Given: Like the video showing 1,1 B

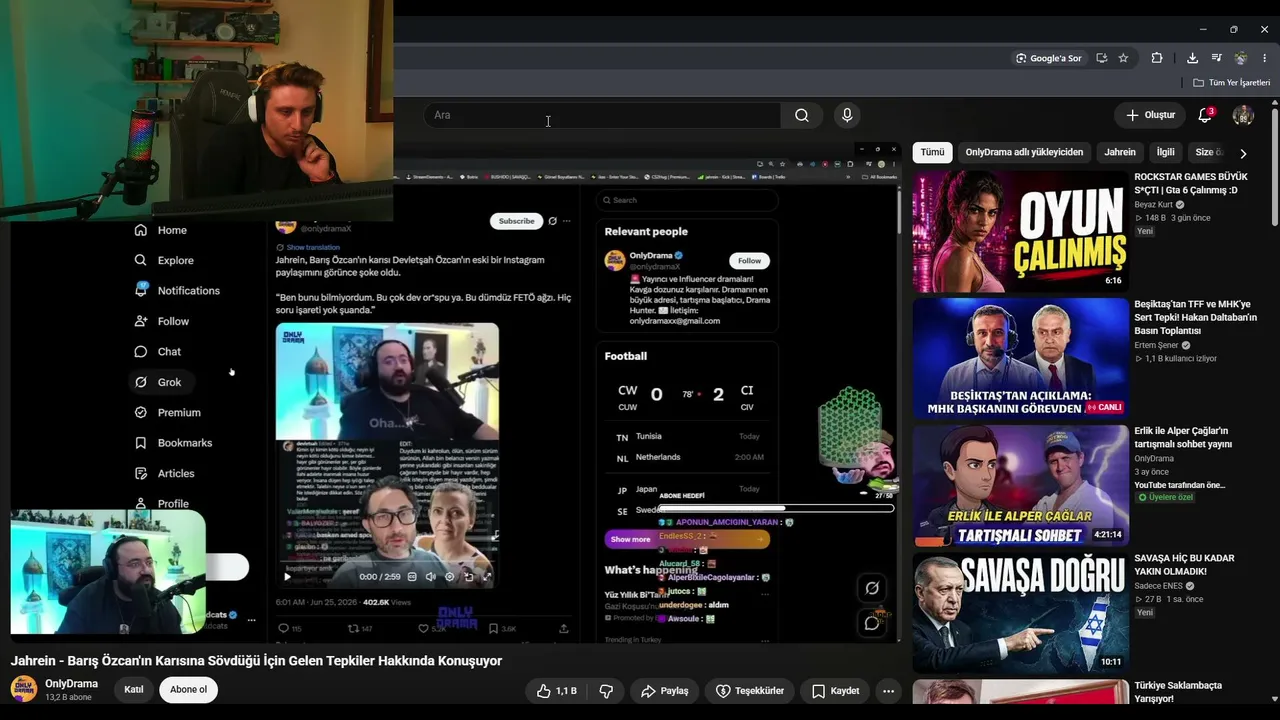Looking at the screenshot, I should click(555, 691).
